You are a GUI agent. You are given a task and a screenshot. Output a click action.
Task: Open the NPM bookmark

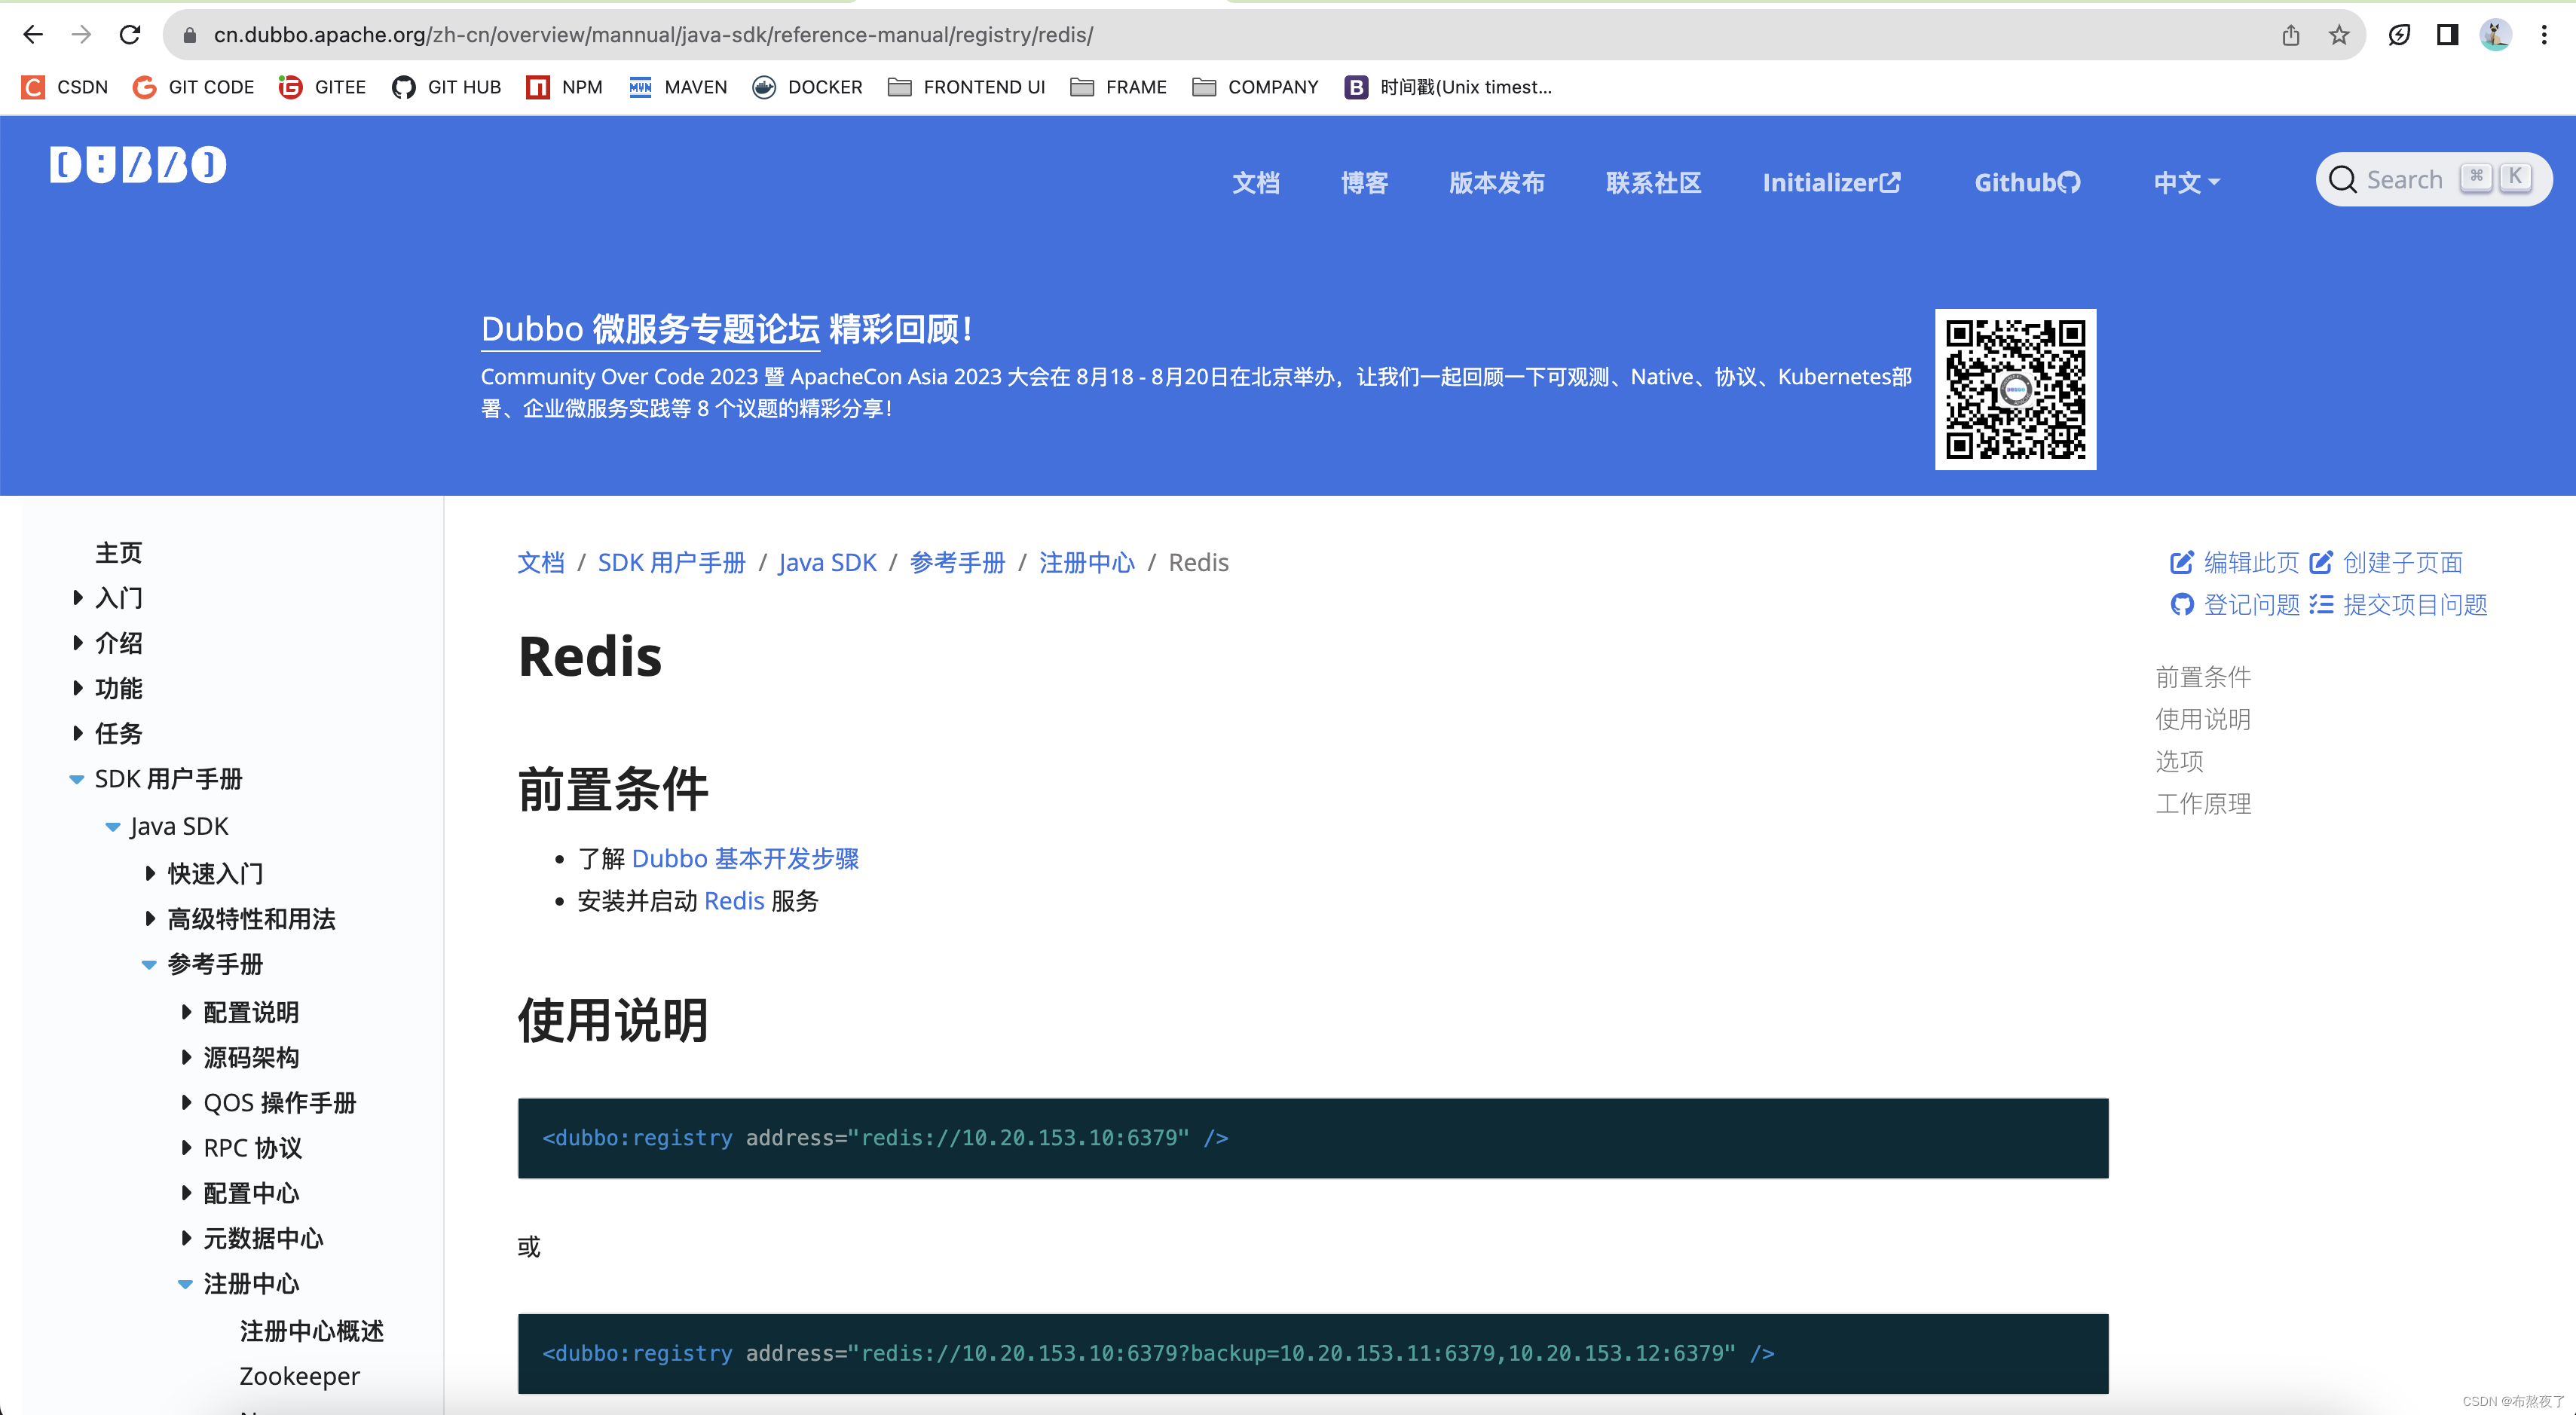(x=564, y=87)
